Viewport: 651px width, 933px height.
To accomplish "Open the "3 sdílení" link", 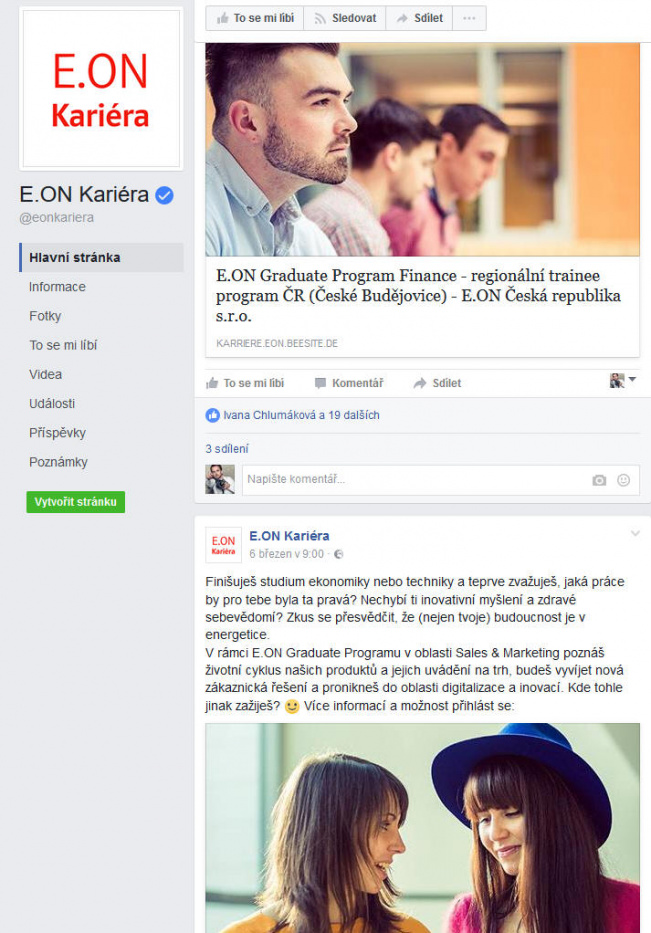I will click(227, 449).
